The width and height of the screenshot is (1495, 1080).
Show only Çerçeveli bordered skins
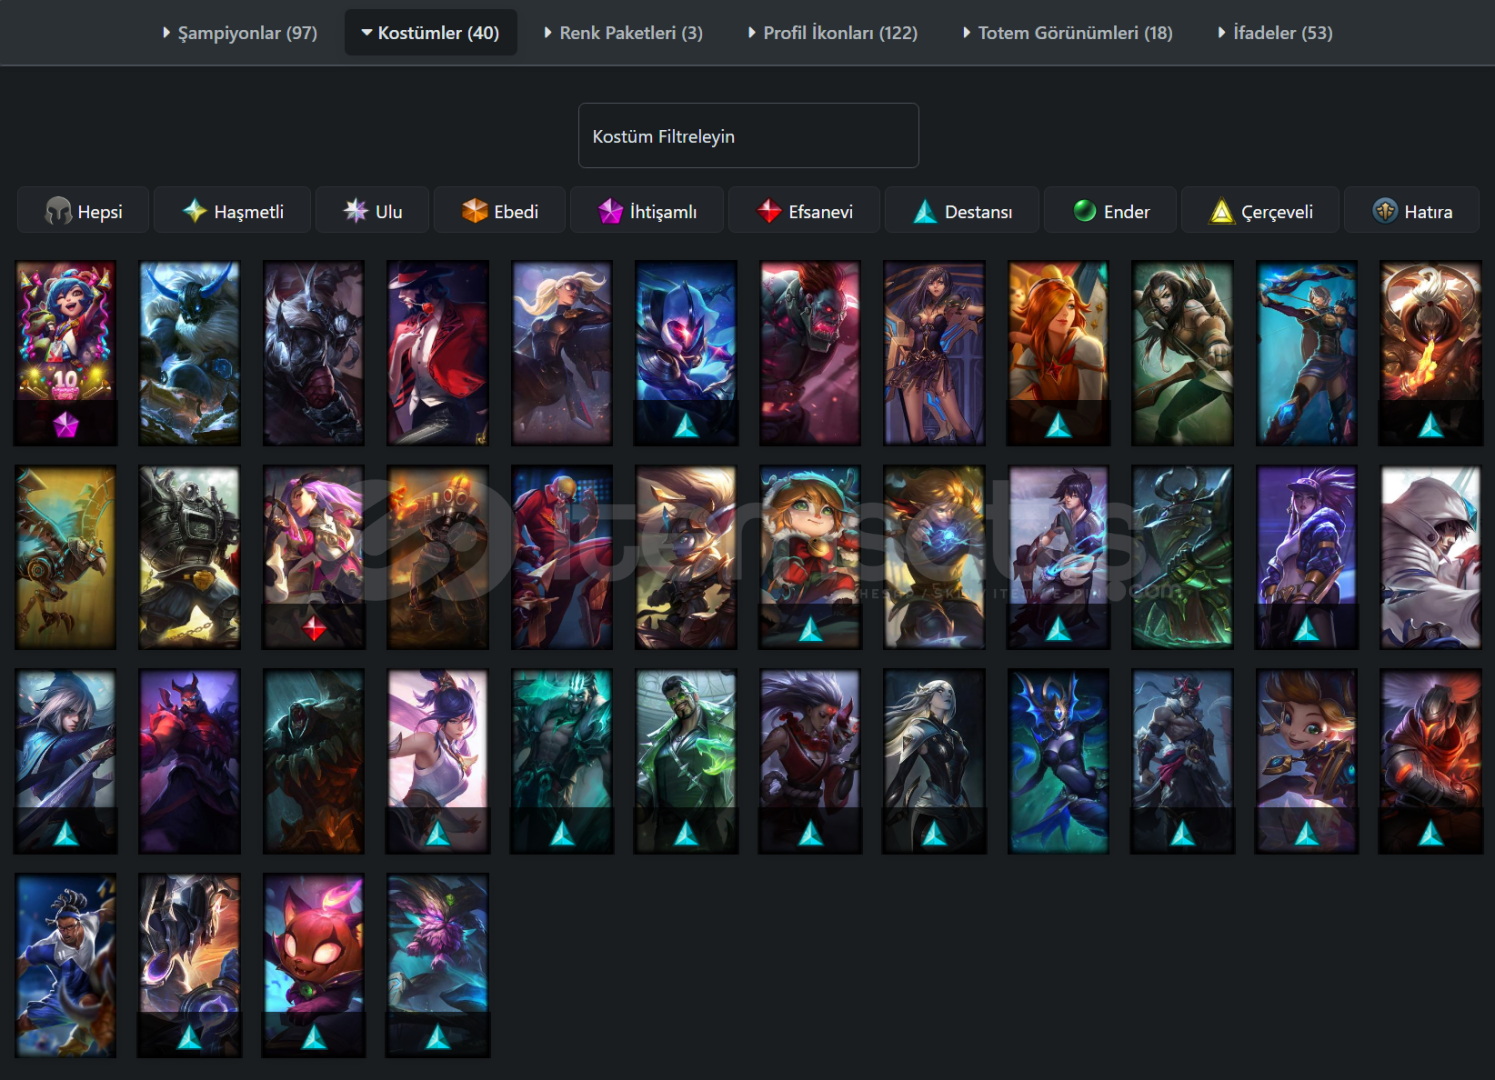pyautogui.click(x=1260, y=211)
